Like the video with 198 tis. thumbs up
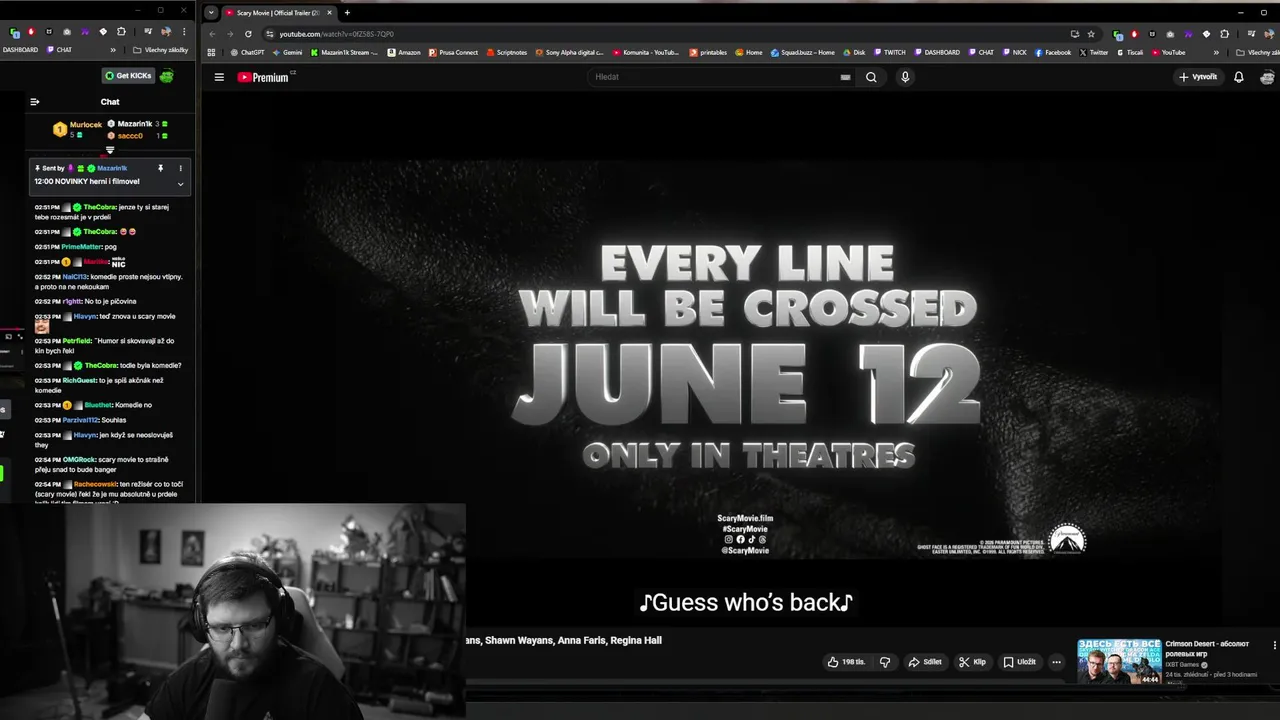1280x720 pixels. (846, 662)
